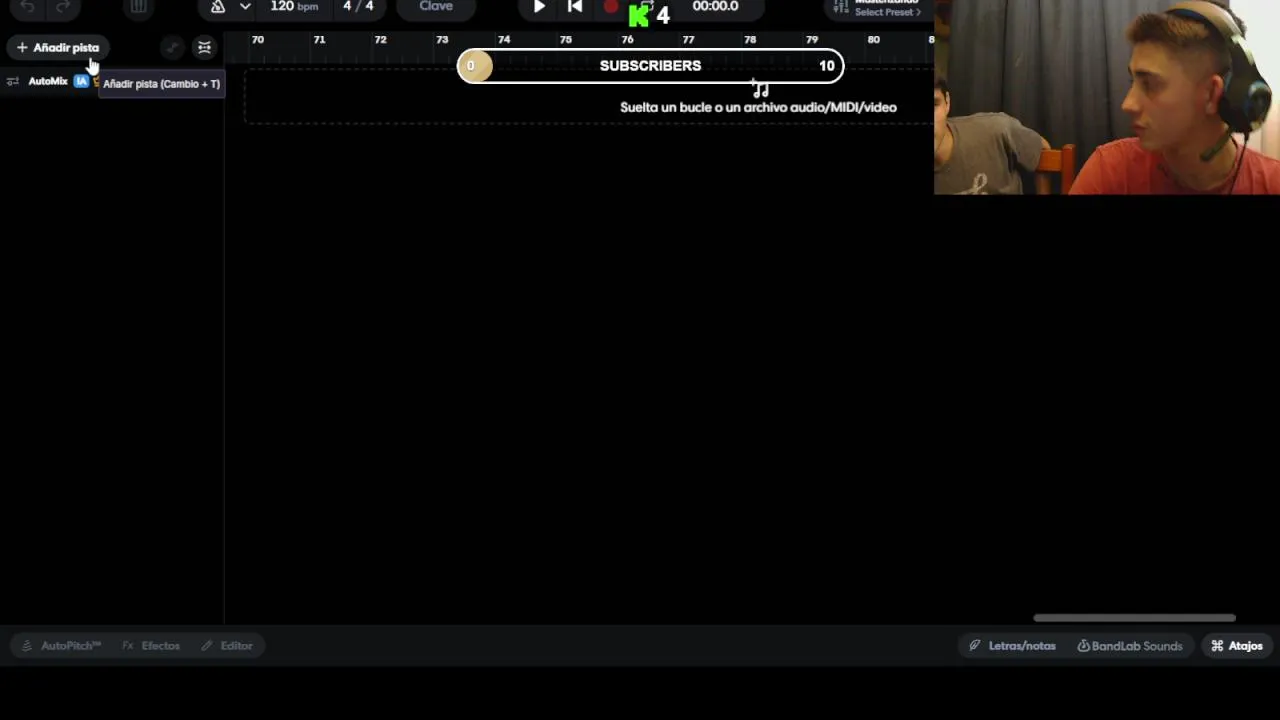Open the Letras/notas panel
Image resolution: width=1280 pixels, height=720 pixels.
[x=1012, y=646]
